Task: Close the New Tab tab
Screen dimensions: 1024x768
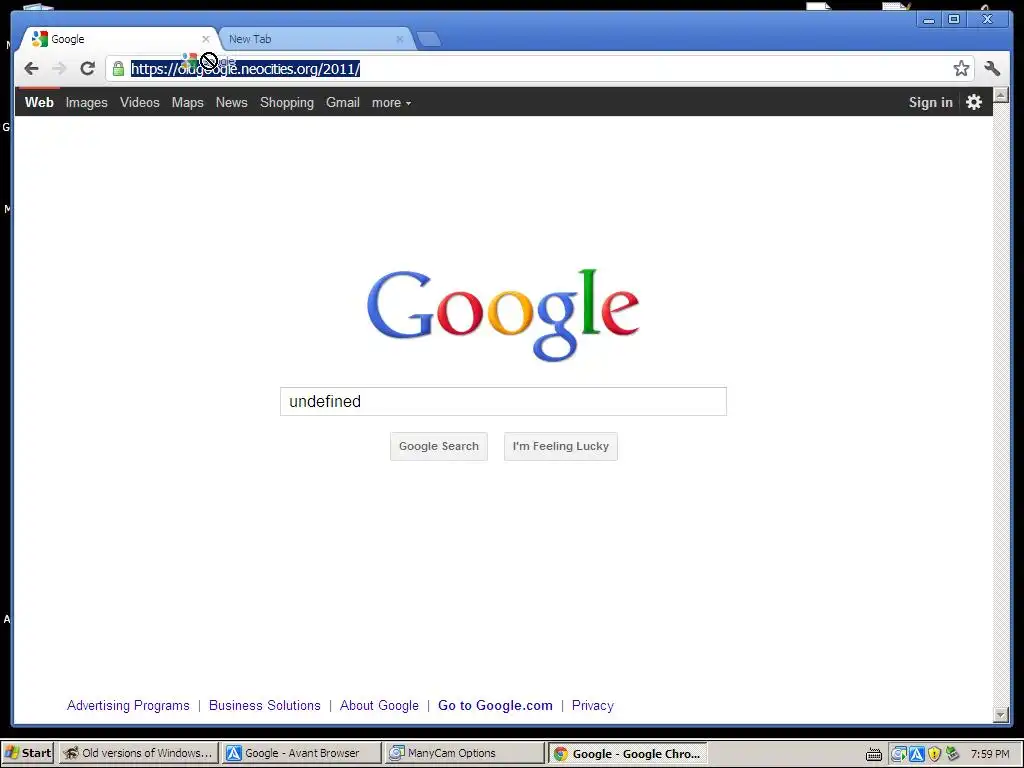Action: point(400,39)
